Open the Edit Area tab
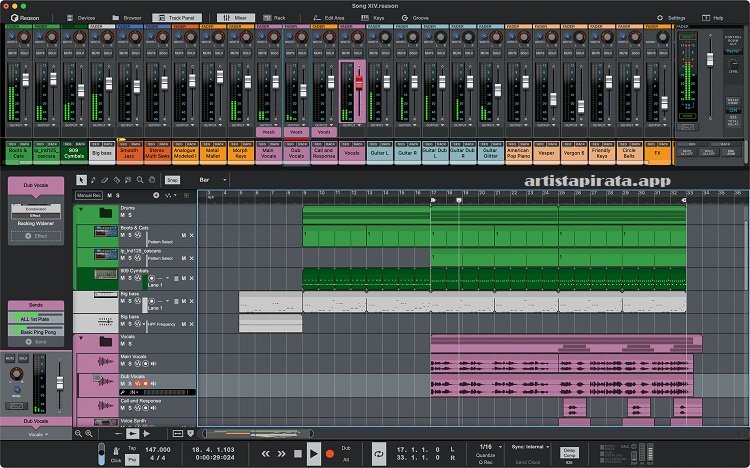 [x=329, y=18]
